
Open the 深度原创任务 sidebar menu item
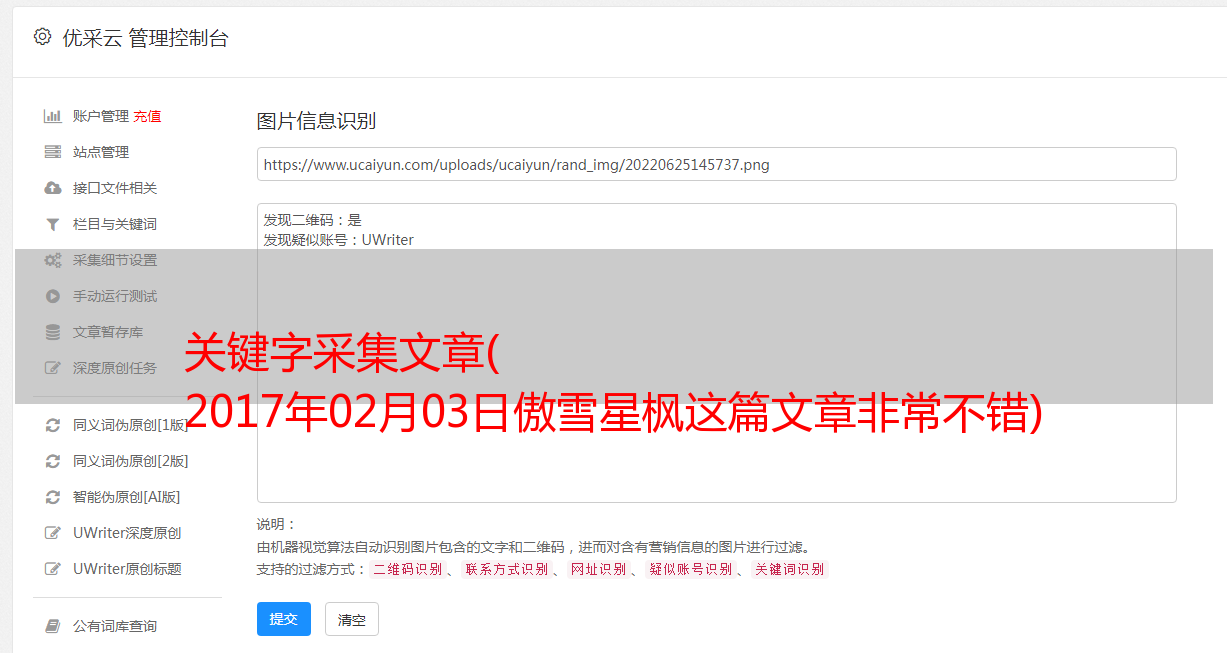point(115,368)
